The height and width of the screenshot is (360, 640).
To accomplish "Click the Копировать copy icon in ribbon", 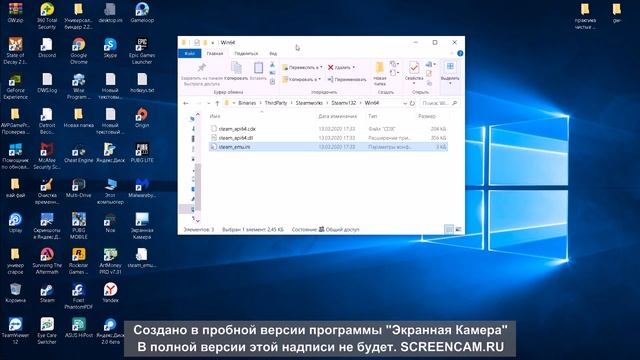I will pyautogui.click(x=236, y=67).
